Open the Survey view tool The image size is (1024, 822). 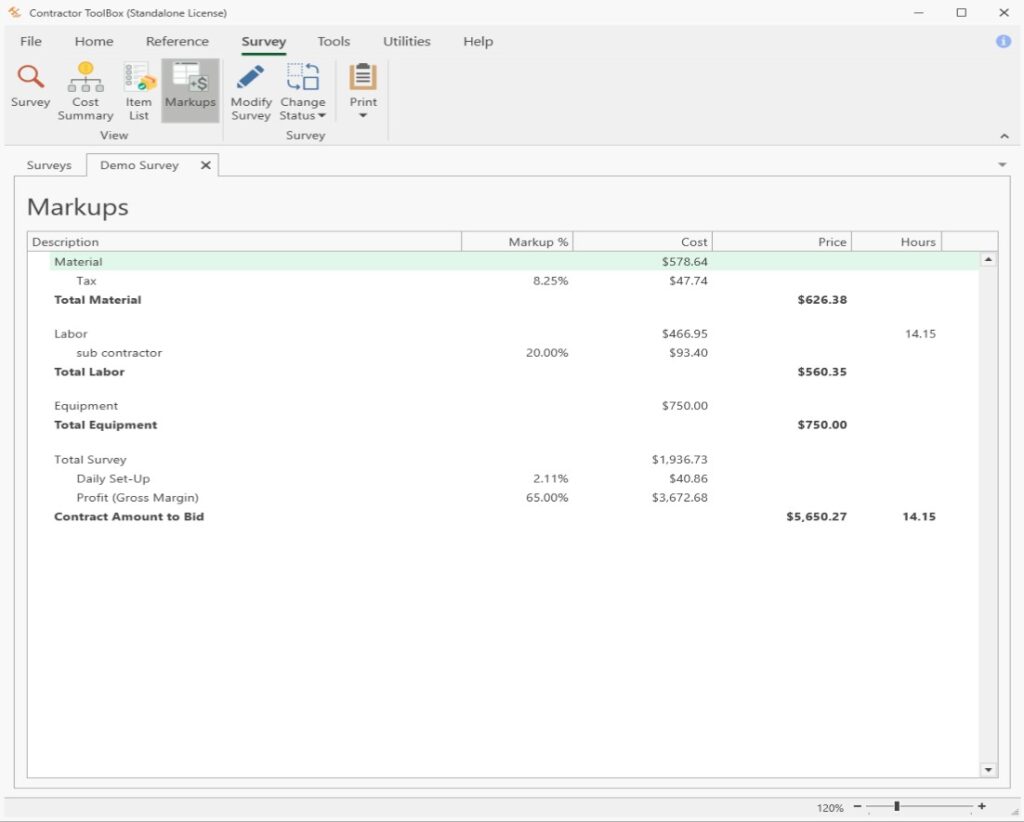(30, 88)
